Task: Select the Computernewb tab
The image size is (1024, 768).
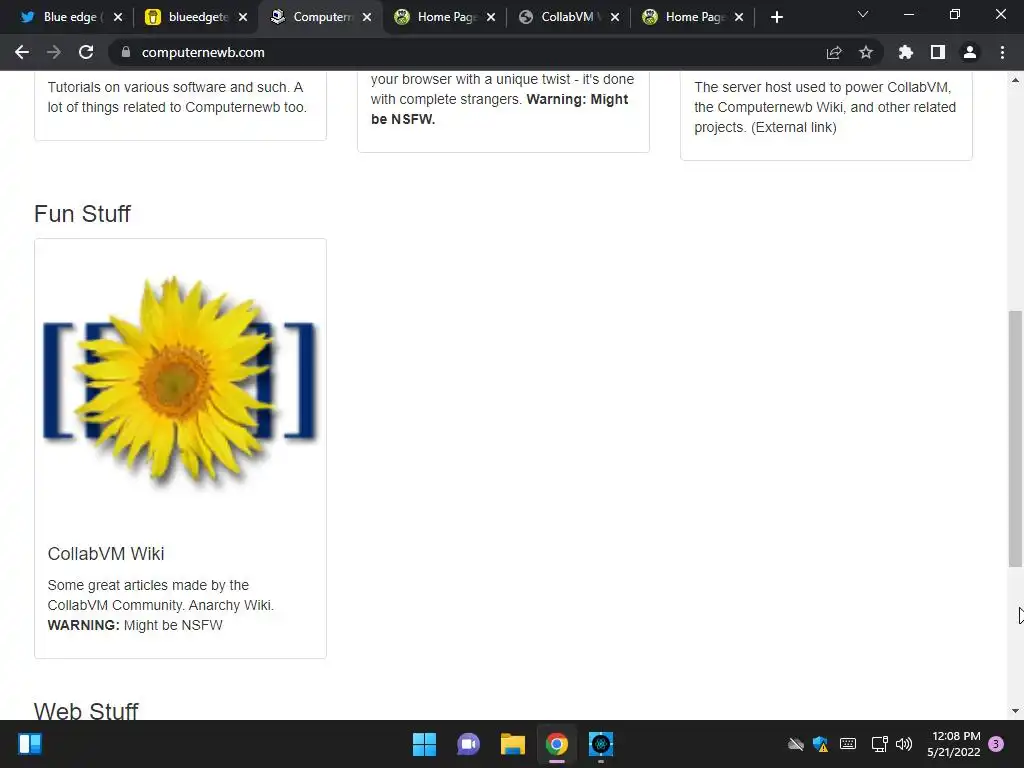Action: pyautogui.click(x=319, y=17)
